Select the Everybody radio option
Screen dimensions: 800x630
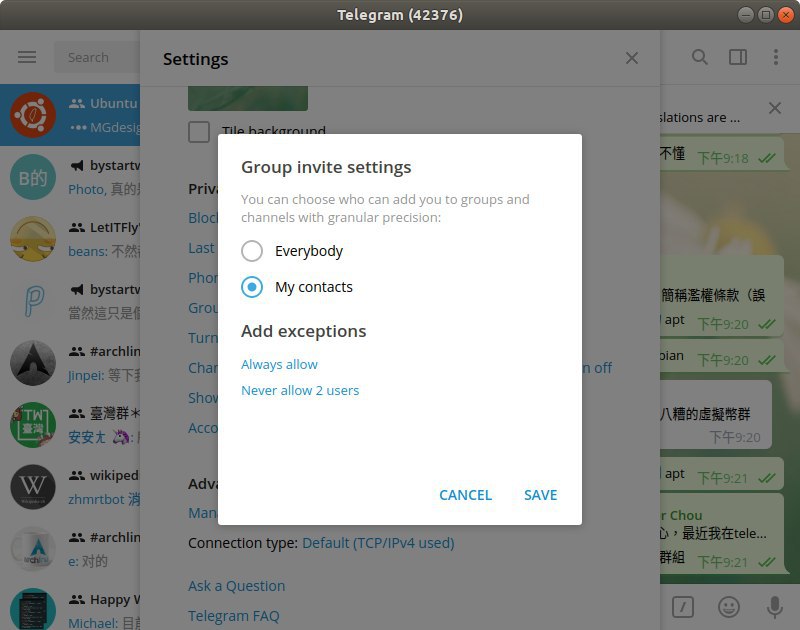click(x=252, y=251)
